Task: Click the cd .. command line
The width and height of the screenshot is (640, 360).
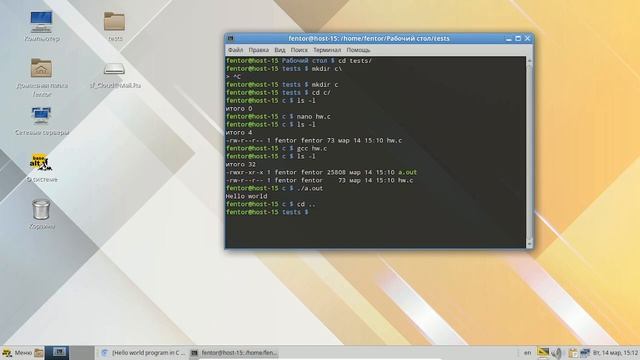Action: (271, 204)
